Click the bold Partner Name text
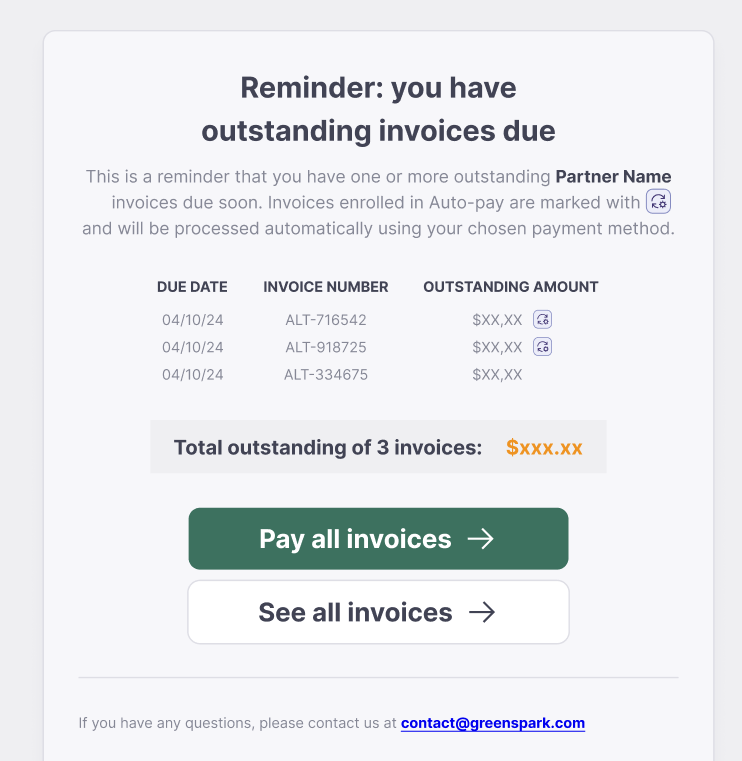This screenshot has width=742, height=761. tap(613, 177)
